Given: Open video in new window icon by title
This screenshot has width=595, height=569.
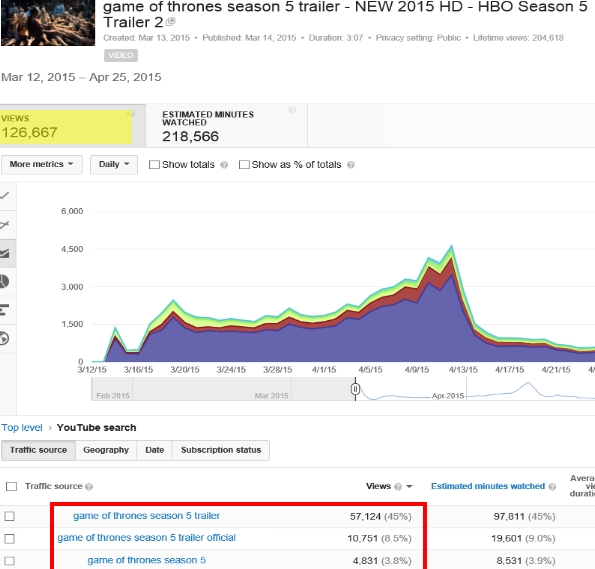Looking at the screenshot, I should click(x=171, y=22).
